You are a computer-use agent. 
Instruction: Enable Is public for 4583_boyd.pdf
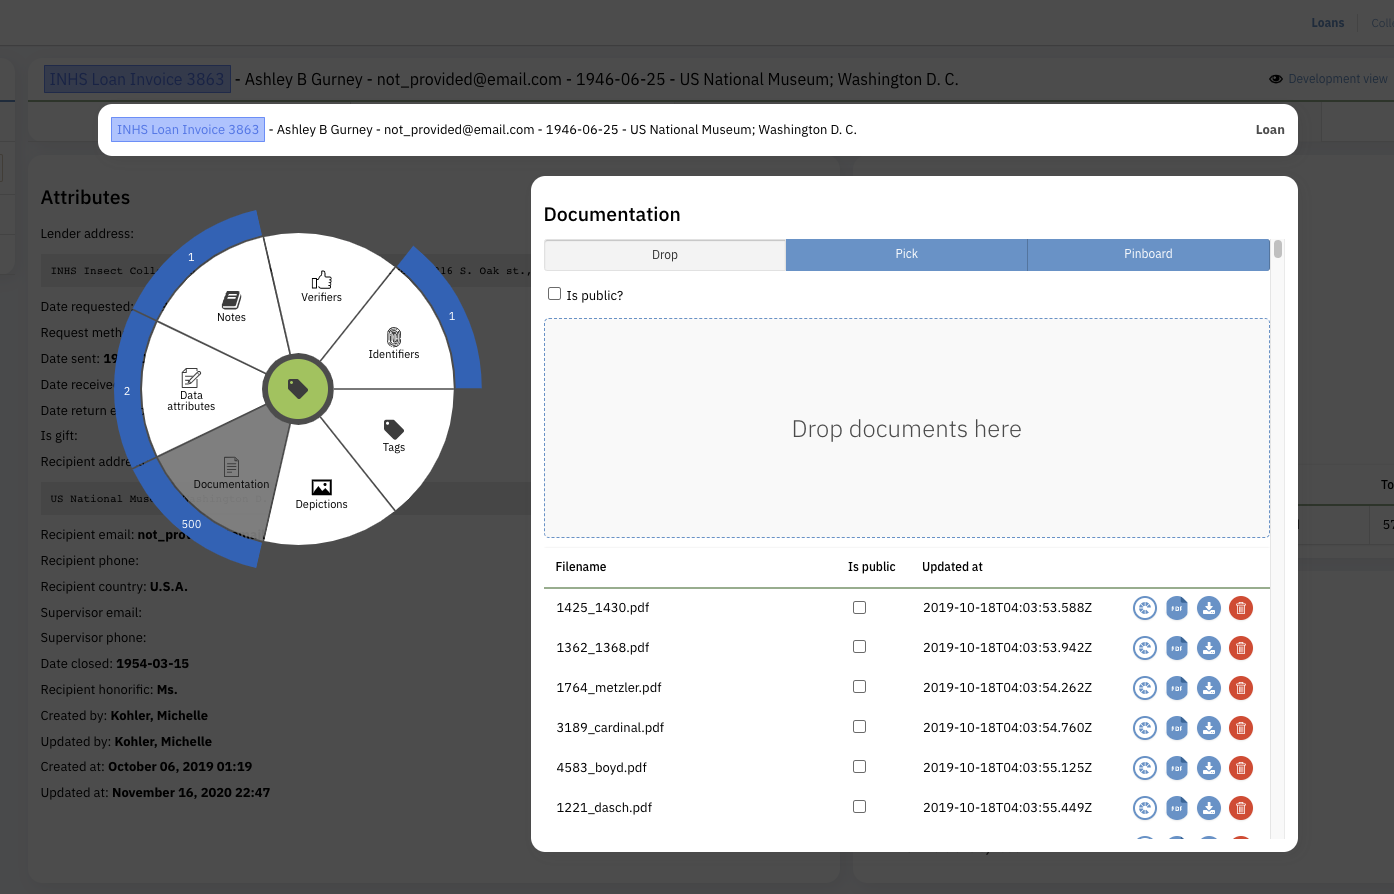[859, 766]
